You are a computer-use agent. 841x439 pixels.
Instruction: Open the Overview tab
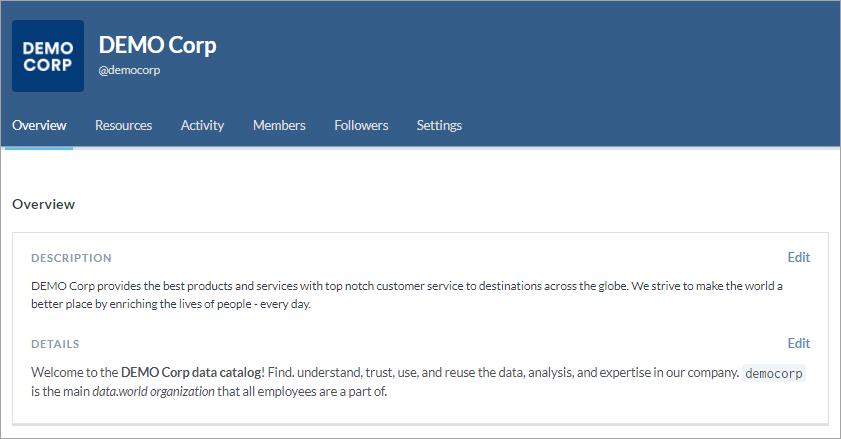(x=39, y=125)
